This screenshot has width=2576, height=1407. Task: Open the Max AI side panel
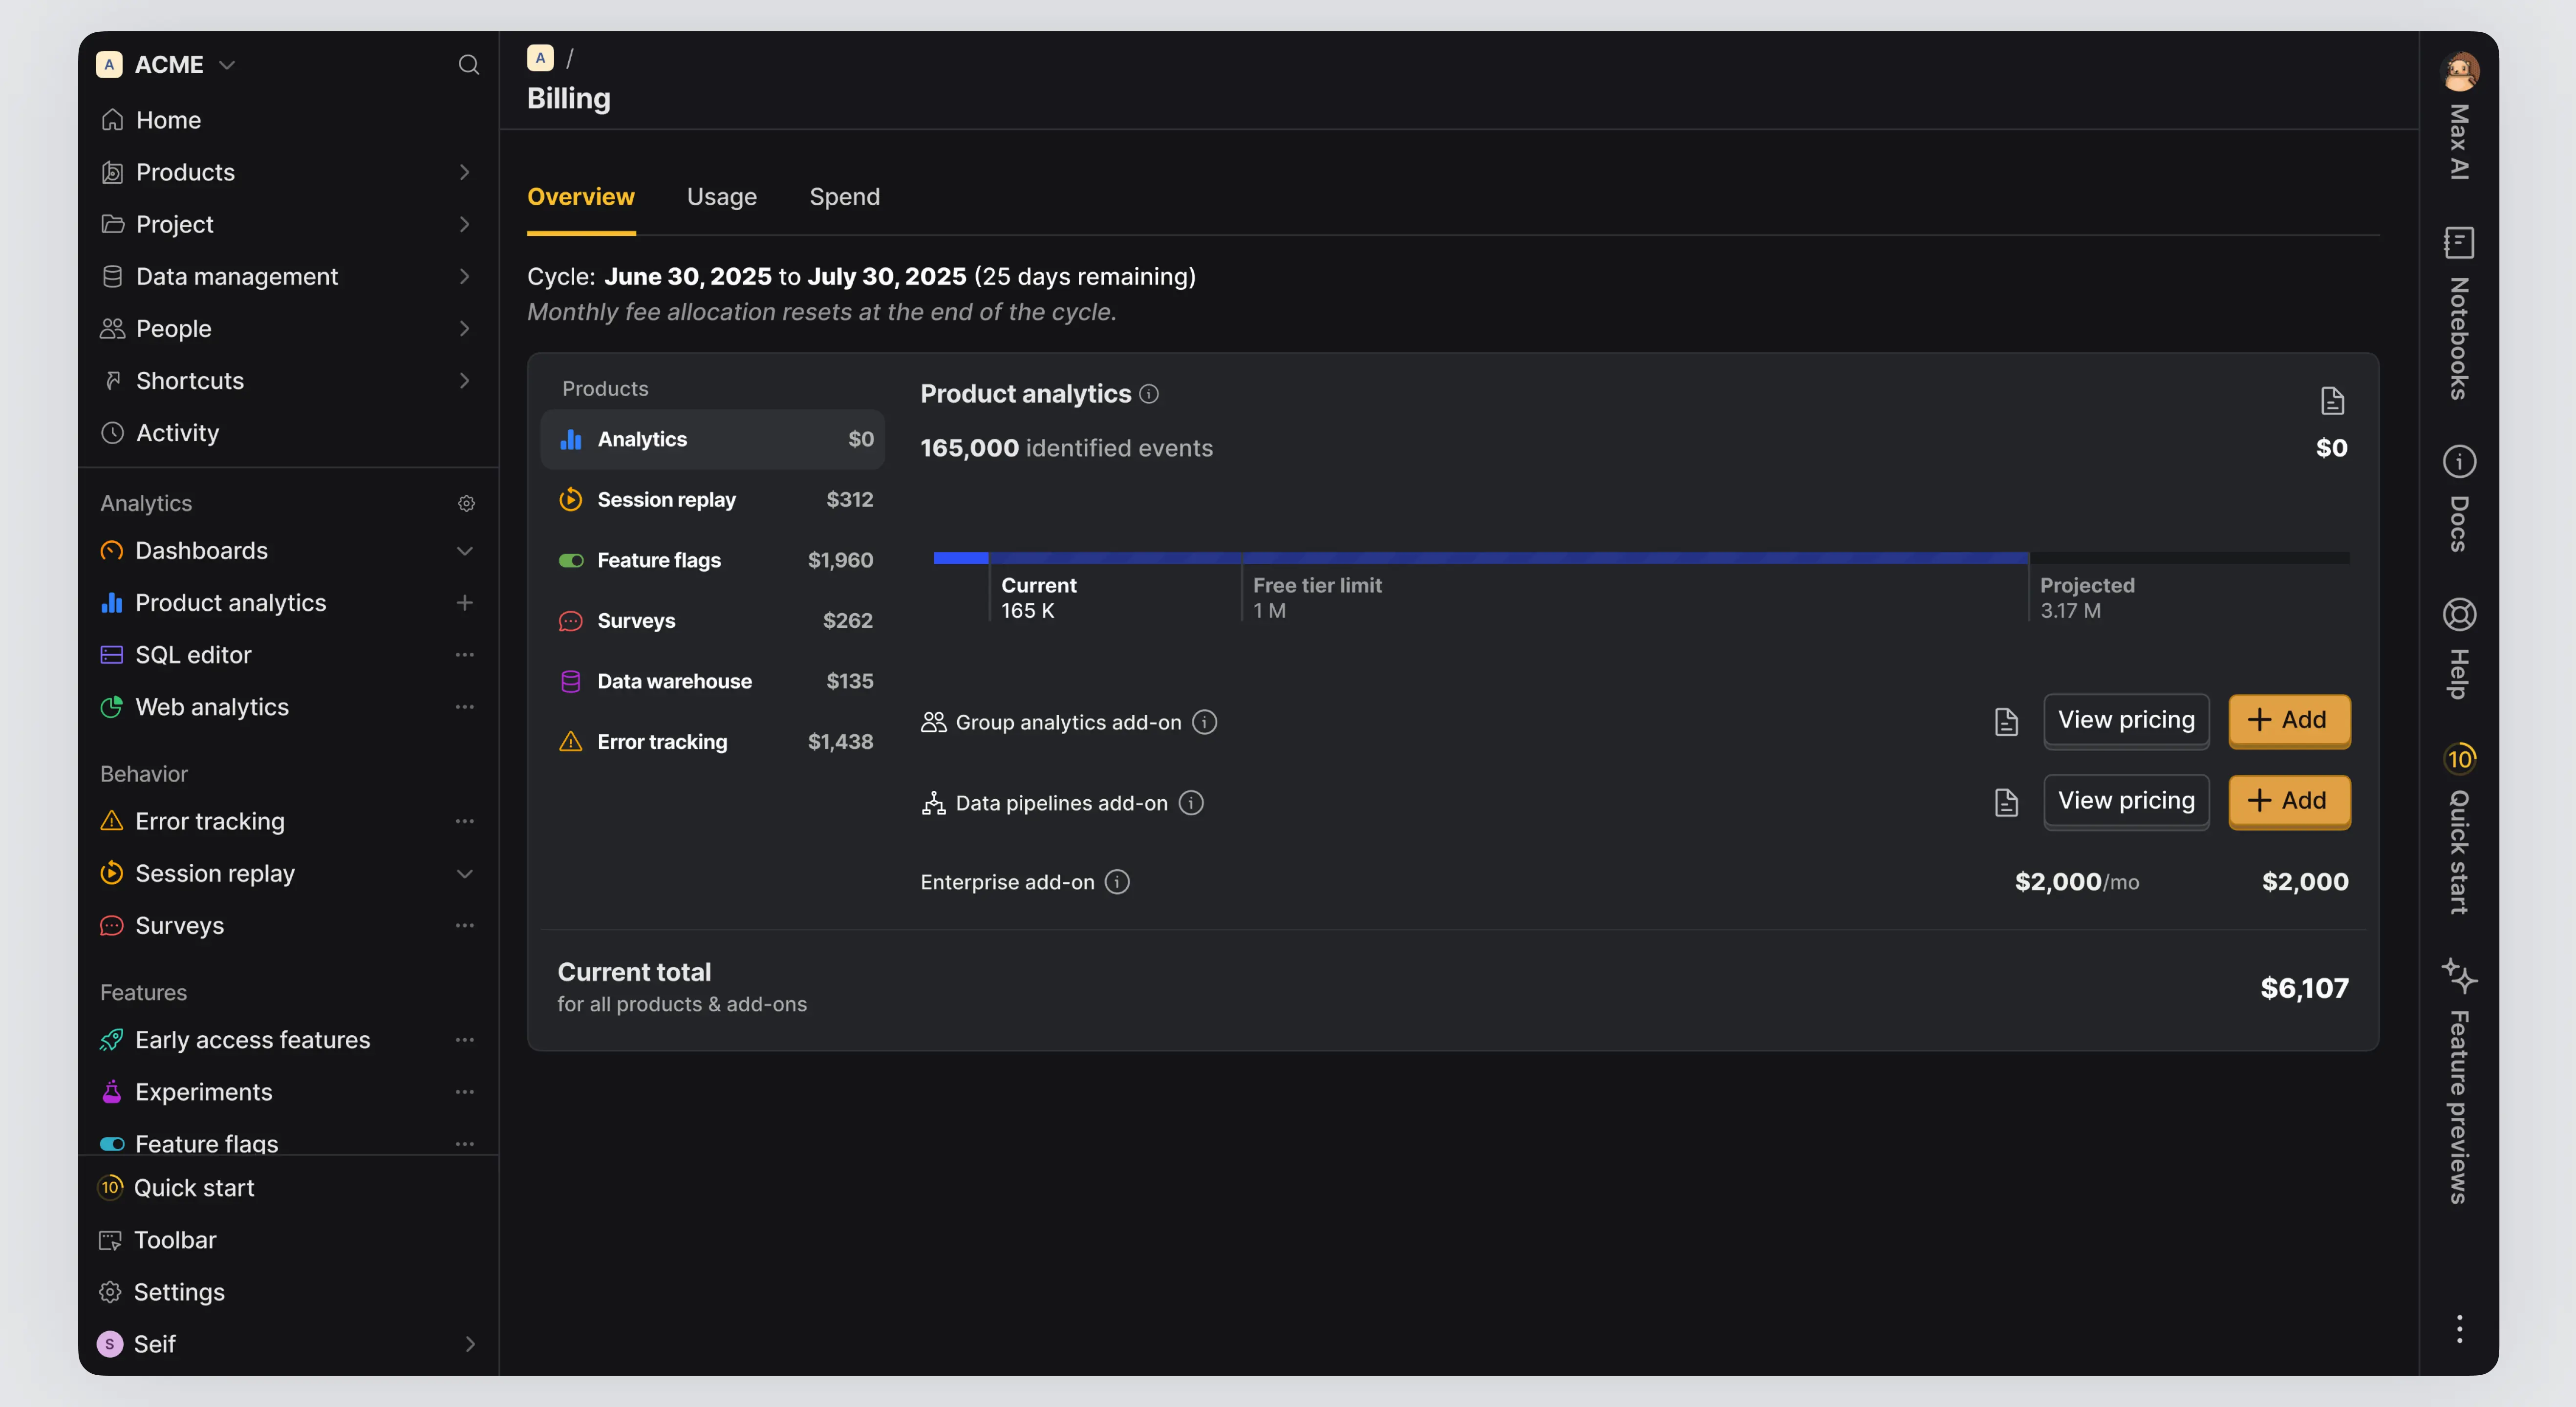pos(2458,118)
